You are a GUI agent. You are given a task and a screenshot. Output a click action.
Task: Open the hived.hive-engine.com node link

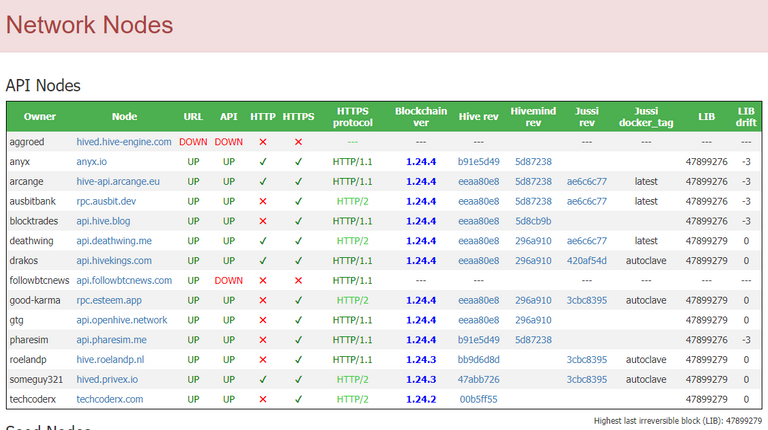click(x=124, y=142)
